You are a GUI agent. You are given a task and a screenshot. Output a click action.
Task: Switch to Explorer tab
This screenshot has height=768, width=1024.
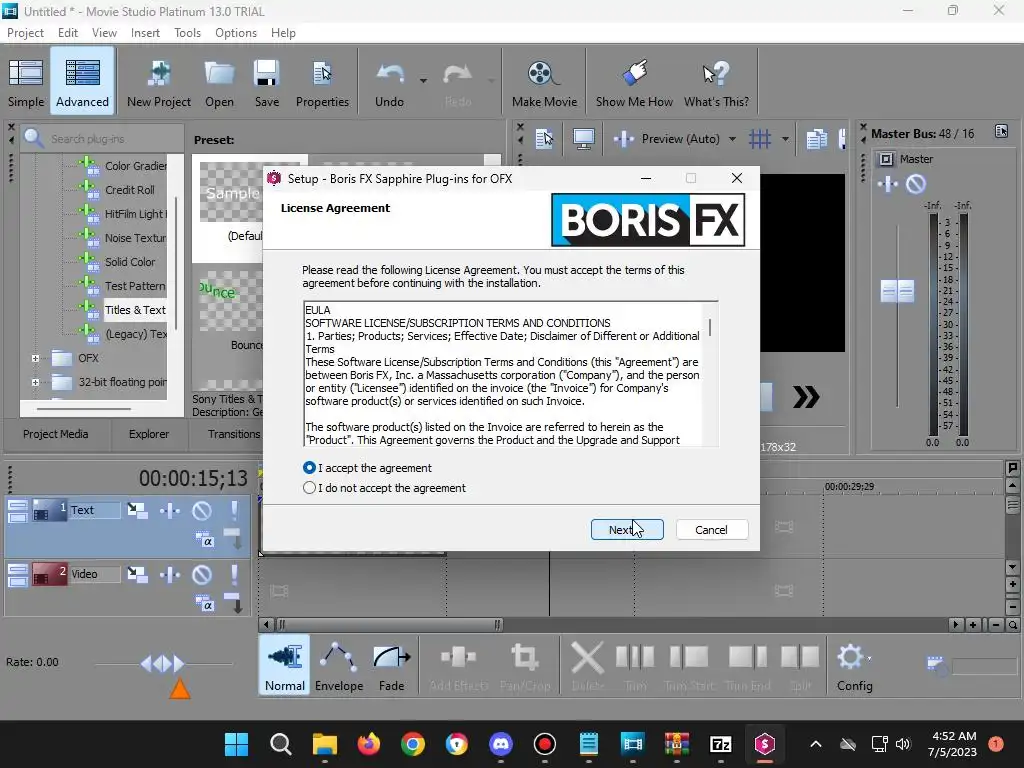pyautogui.click(x=149, y=434)
